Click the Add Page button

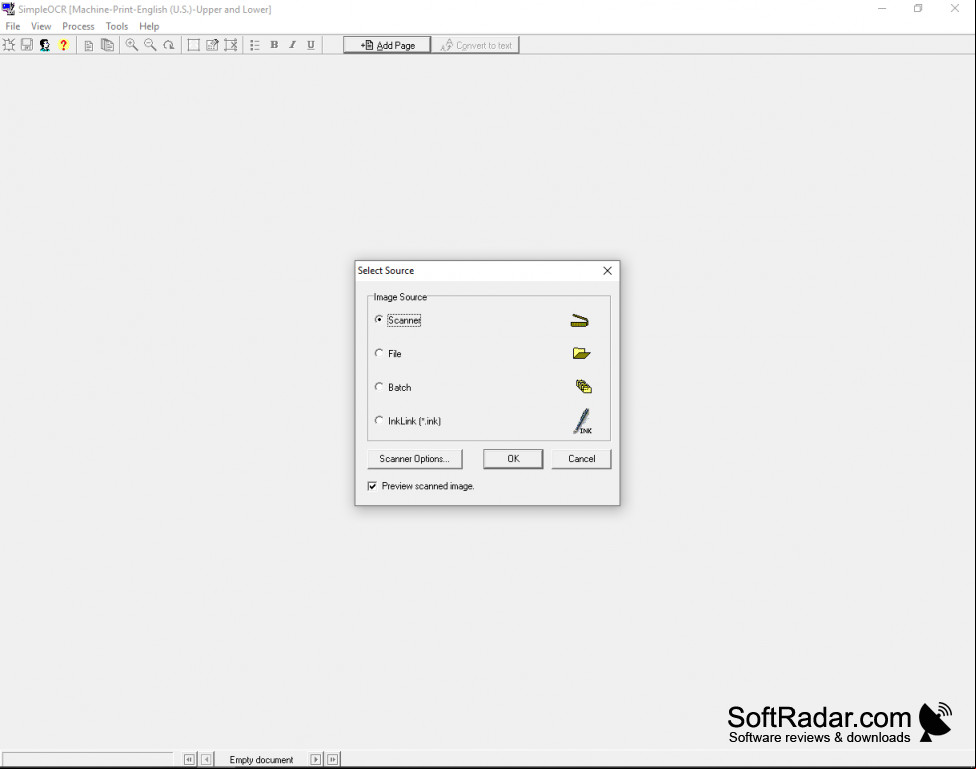click(x=387, y=45)
